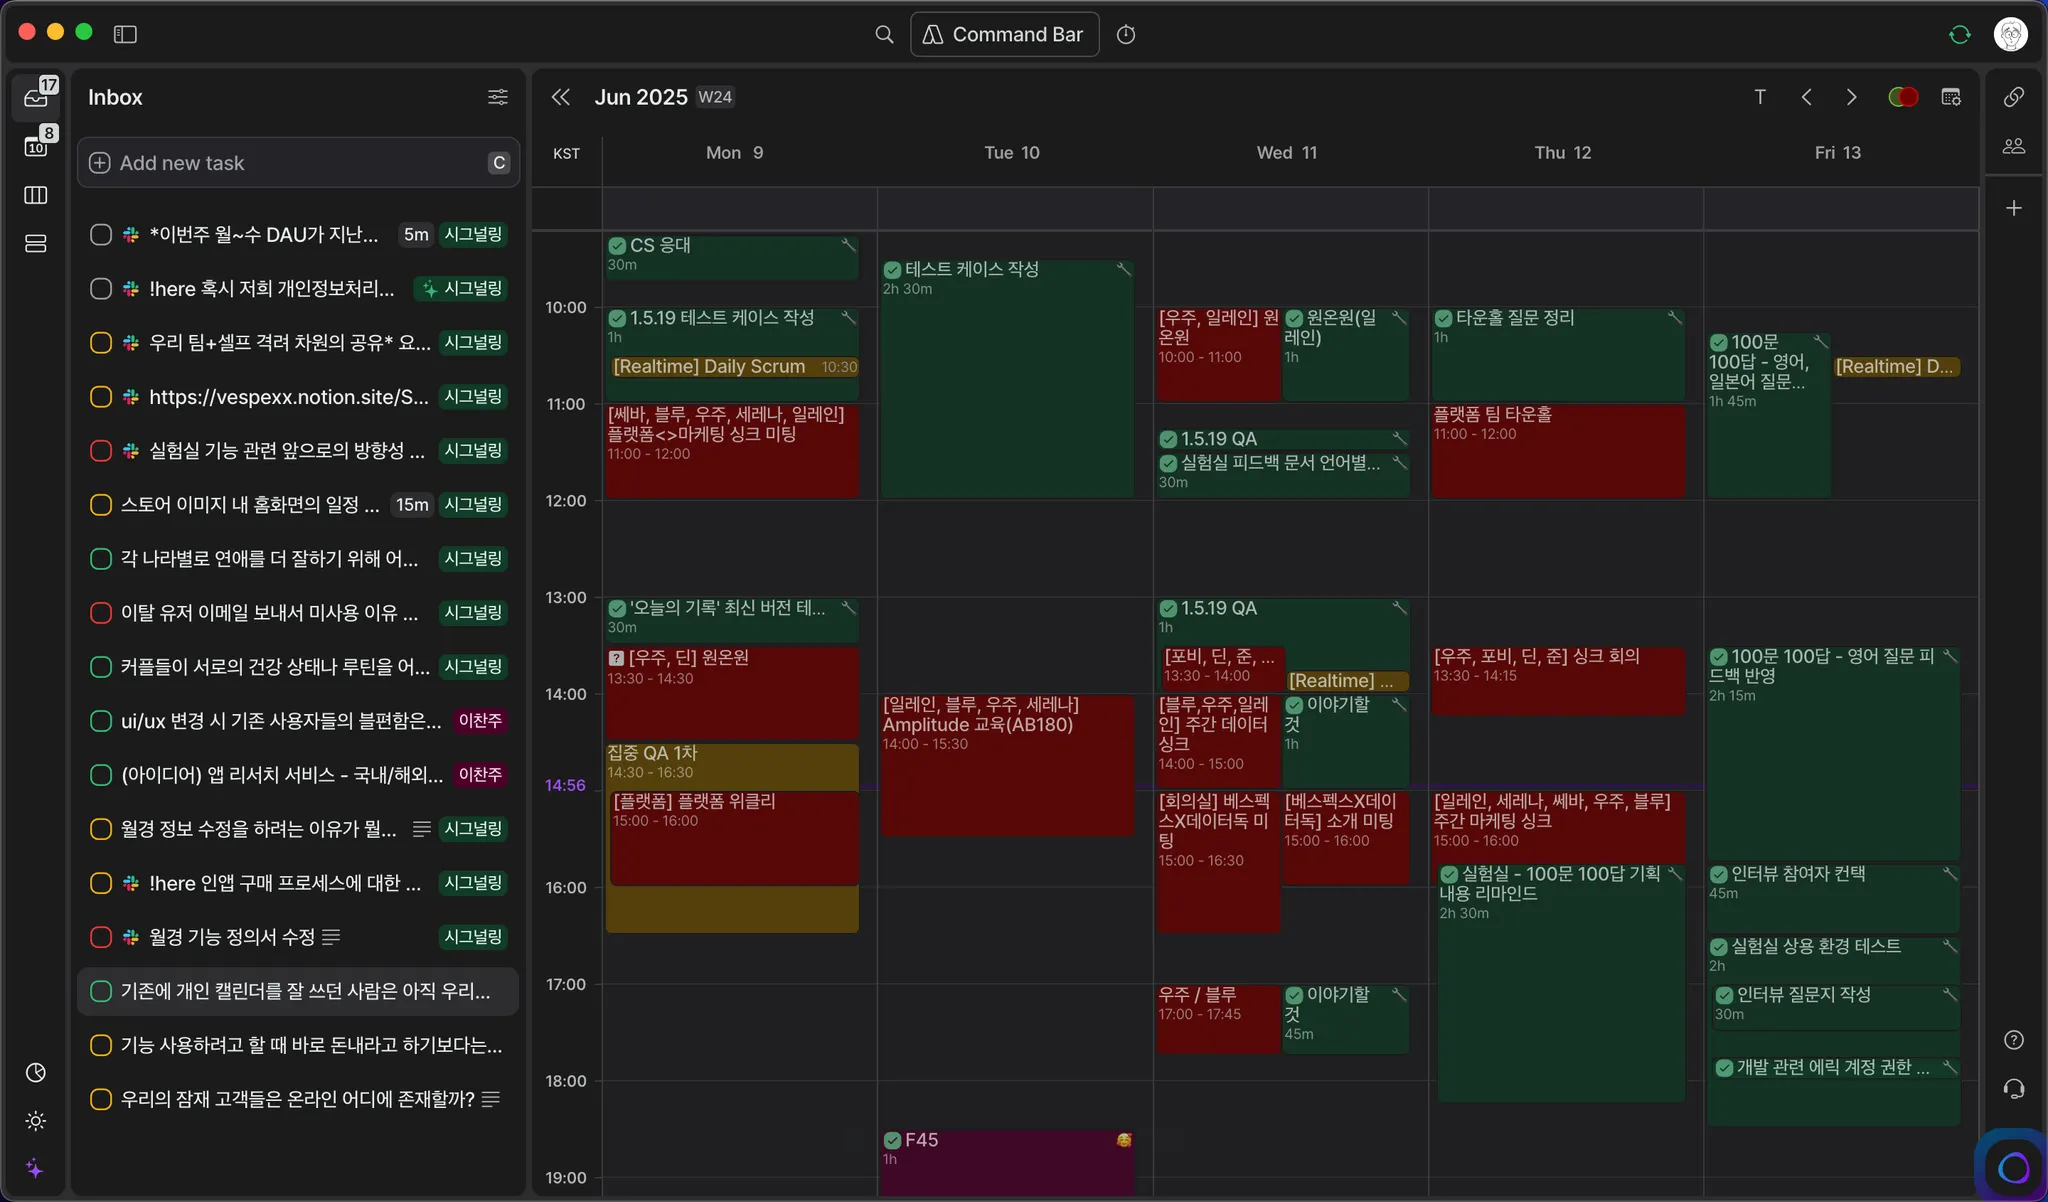Mark 'CS 응대' event checkmark
The image size is (2048, 1202).
pos(617,246)
